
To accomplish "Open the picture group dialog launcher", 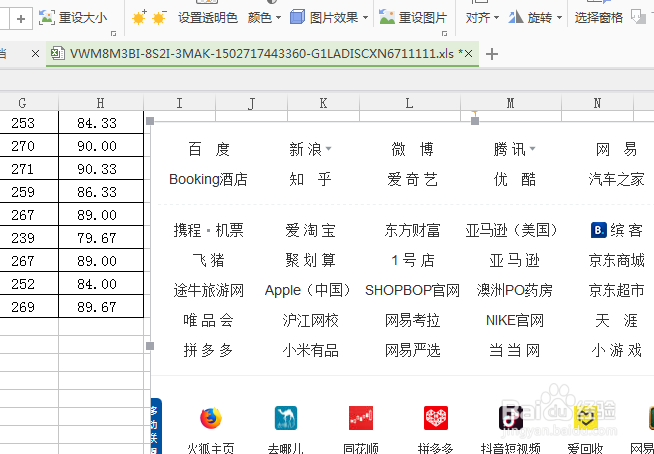I will pyautogui.click(x=445, y=33).
